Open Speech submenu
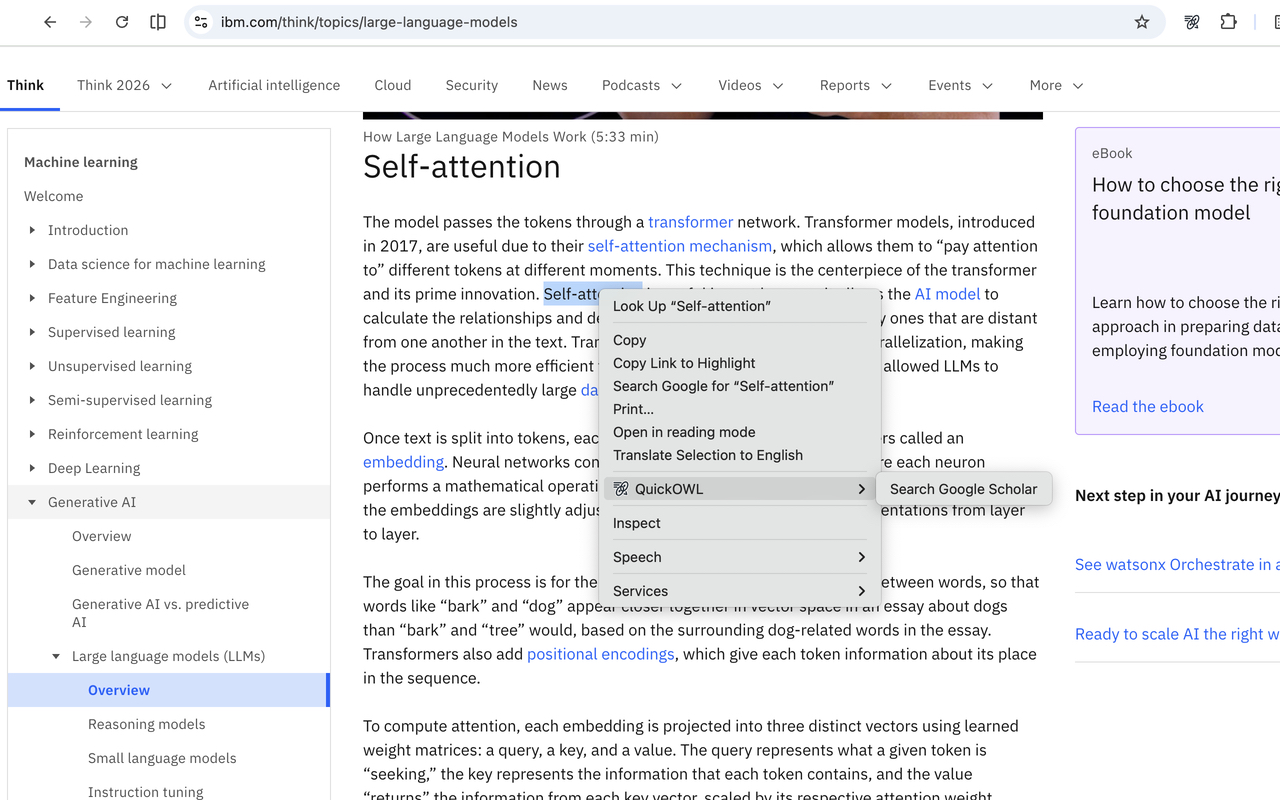The width and height of the screenshot is (1280, 800). [740, 557]
